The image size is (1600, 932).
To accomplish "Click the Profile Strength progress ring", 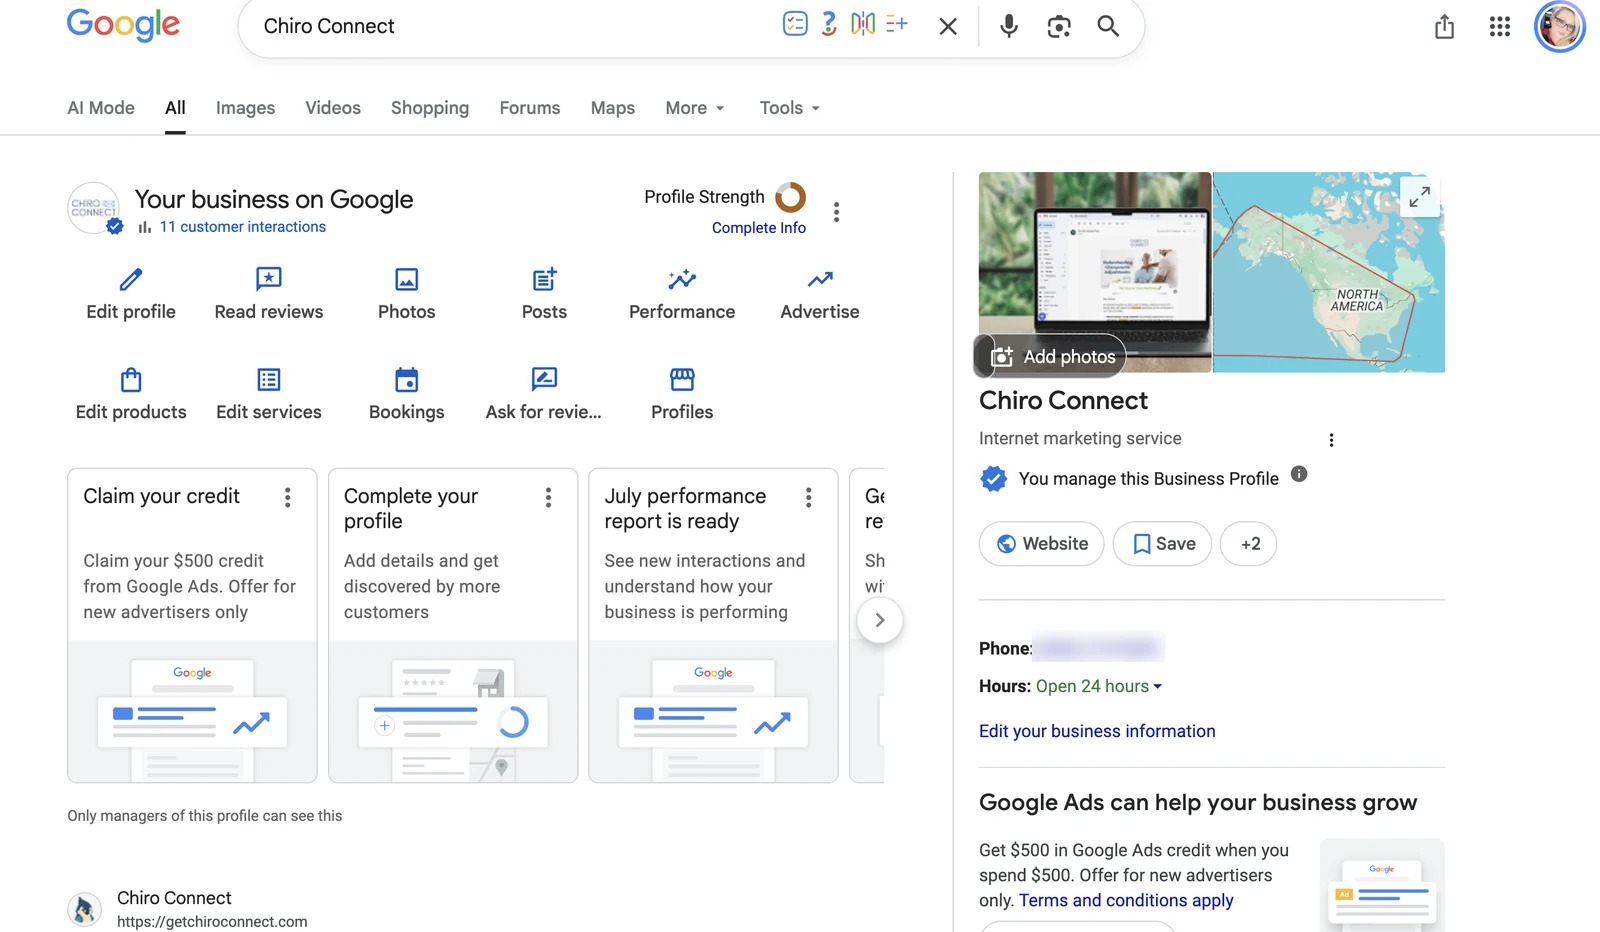I will (791, 197).
